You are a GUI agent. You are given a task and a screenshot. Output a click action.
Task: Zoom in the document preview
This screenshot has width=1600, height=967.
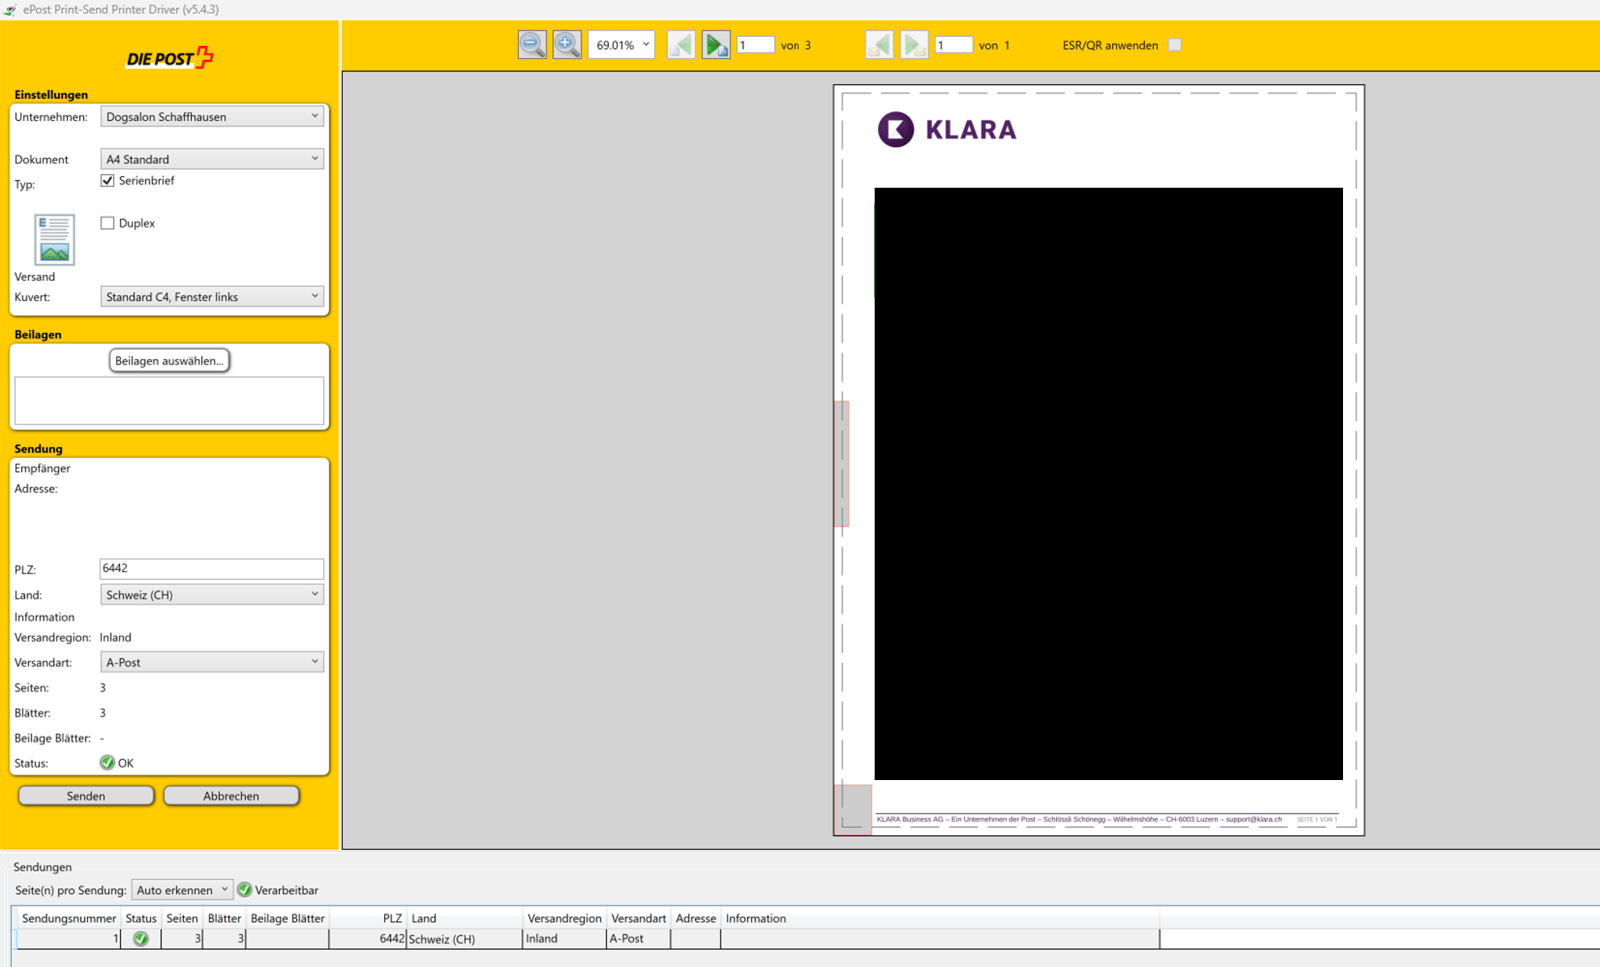pyautogui.click(x=567, y=45)
